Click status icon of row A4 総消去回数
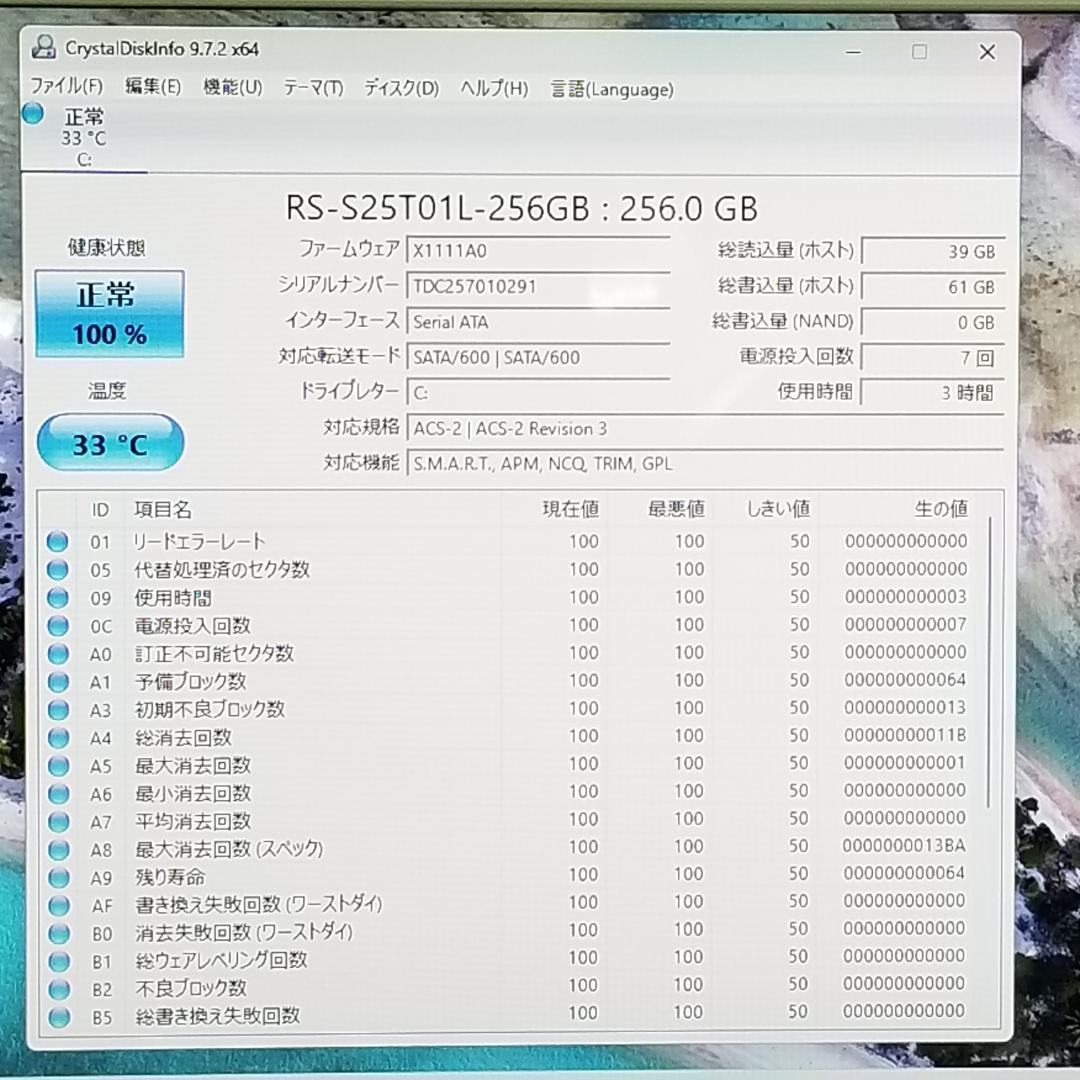 click(58, 738)
